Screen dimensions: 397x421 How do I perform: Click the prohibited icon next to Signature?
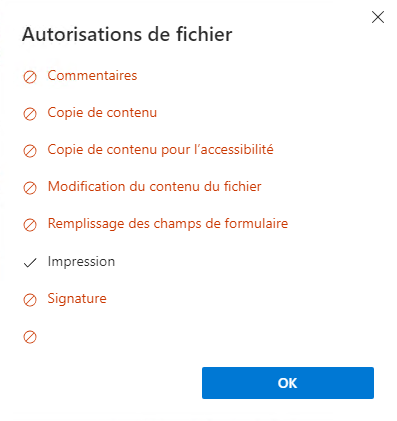(x=30, y=300)
